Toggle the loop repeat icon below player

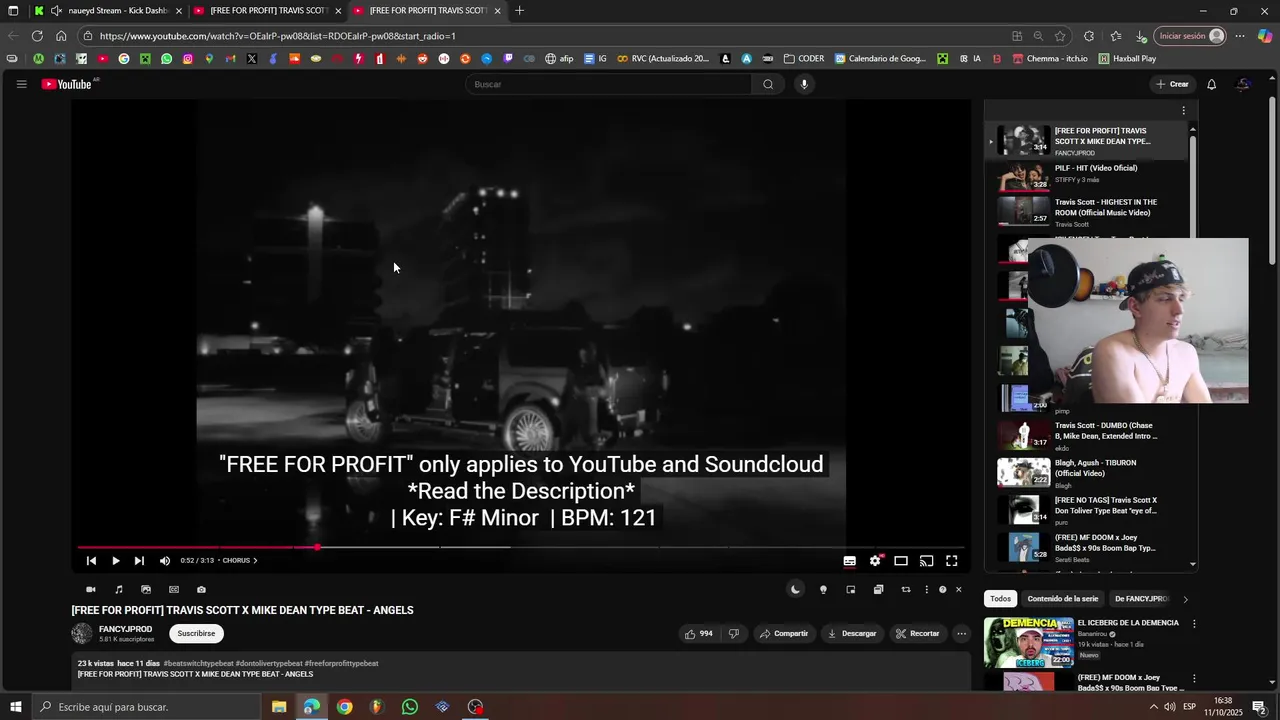click(x=906, y=590)
